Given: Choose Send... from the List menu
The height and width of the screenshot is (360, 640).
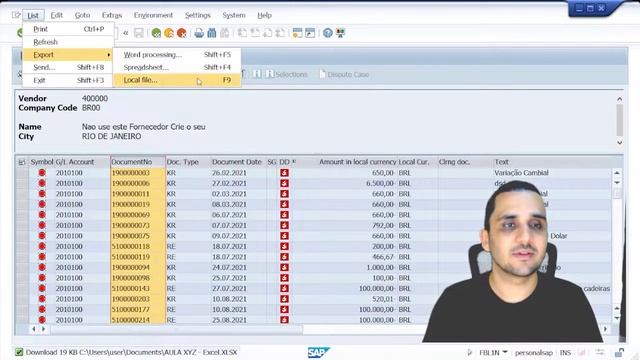Looking at the screenshot, I should 68,67.
